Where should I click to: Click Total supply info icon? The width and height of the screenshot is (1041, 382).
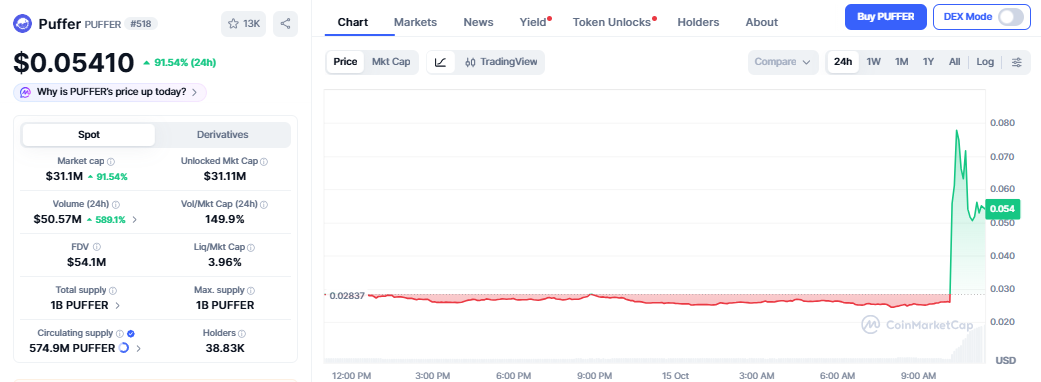[x=113, y=290]
